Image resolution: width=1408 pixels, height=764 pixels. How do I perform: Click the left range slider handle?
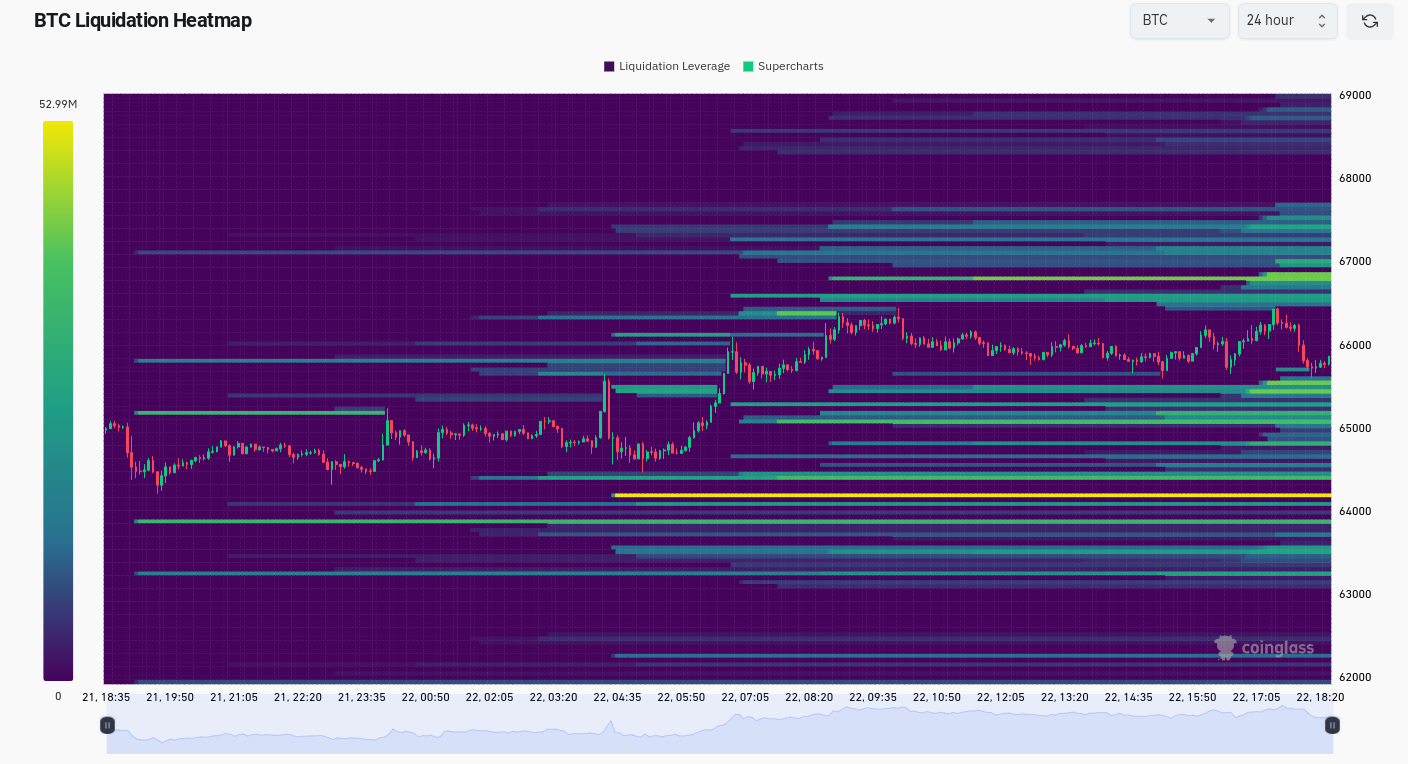(x=107, y=725)
